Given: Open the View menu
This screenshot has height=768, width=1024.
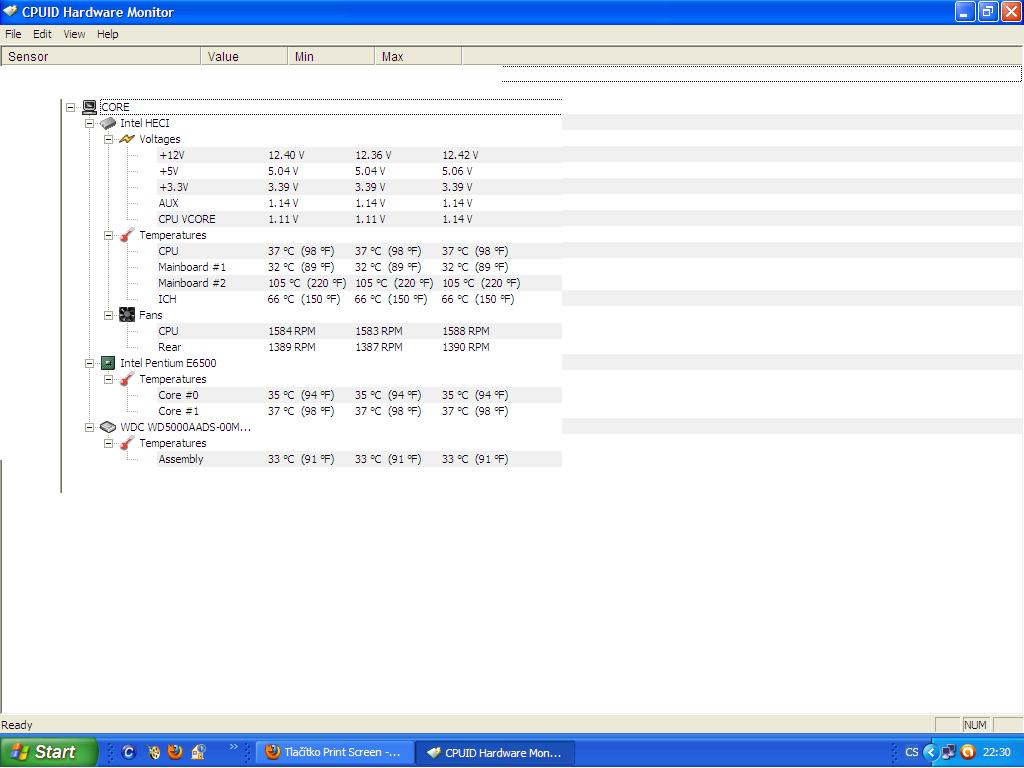Looking at the screenshot, I should (74, 34).
